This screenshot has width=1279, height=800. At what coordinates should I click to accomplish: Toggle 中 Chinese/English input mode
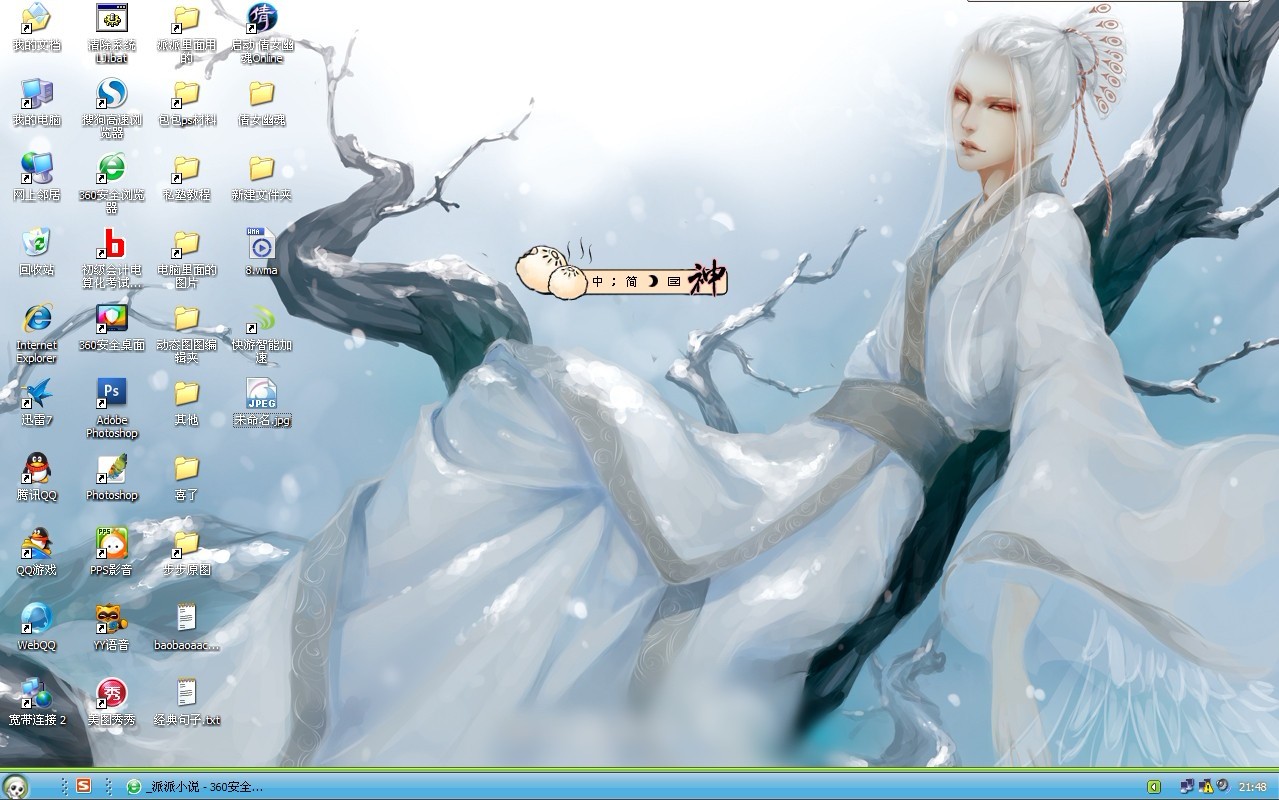[x=598, y=282]
